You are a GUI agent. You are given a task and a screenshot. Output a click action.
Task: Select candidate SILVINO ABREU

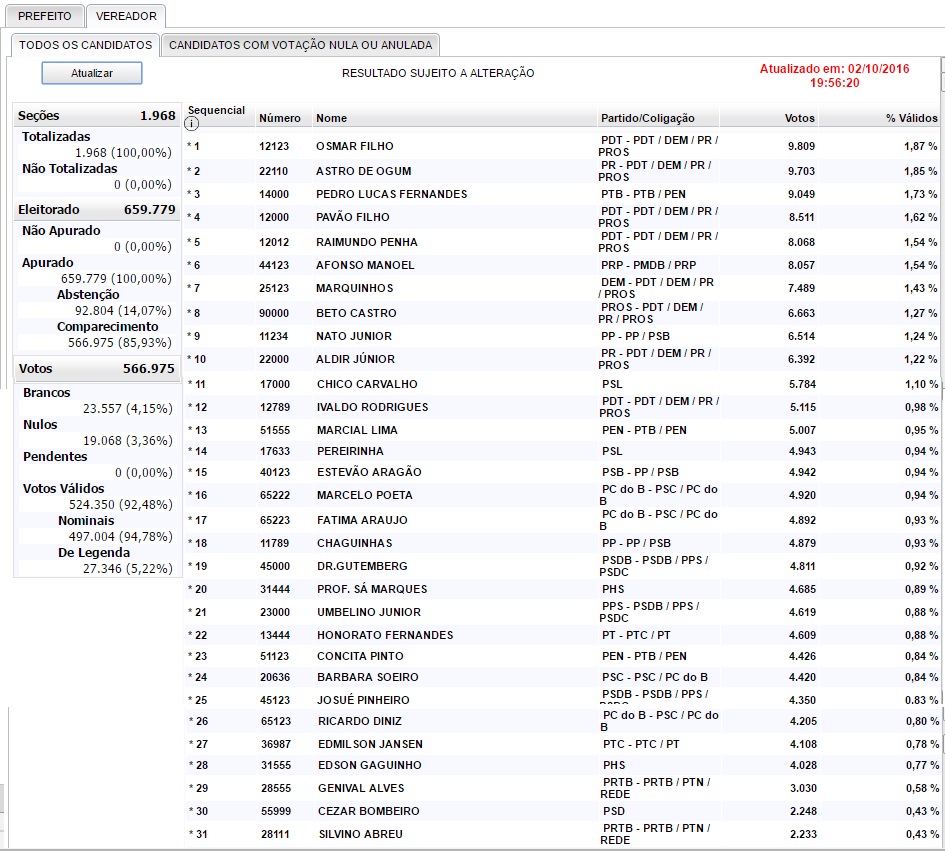362,834
